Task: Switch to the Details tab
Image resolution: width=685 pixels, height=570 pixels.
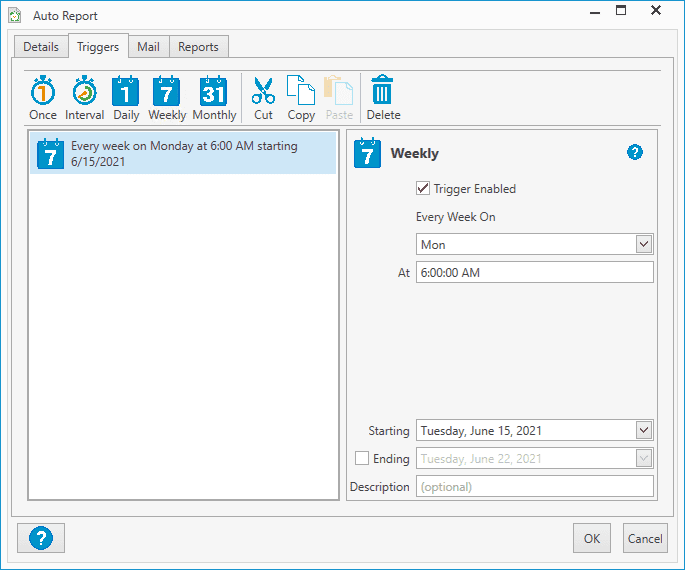Action: point(41,47)
